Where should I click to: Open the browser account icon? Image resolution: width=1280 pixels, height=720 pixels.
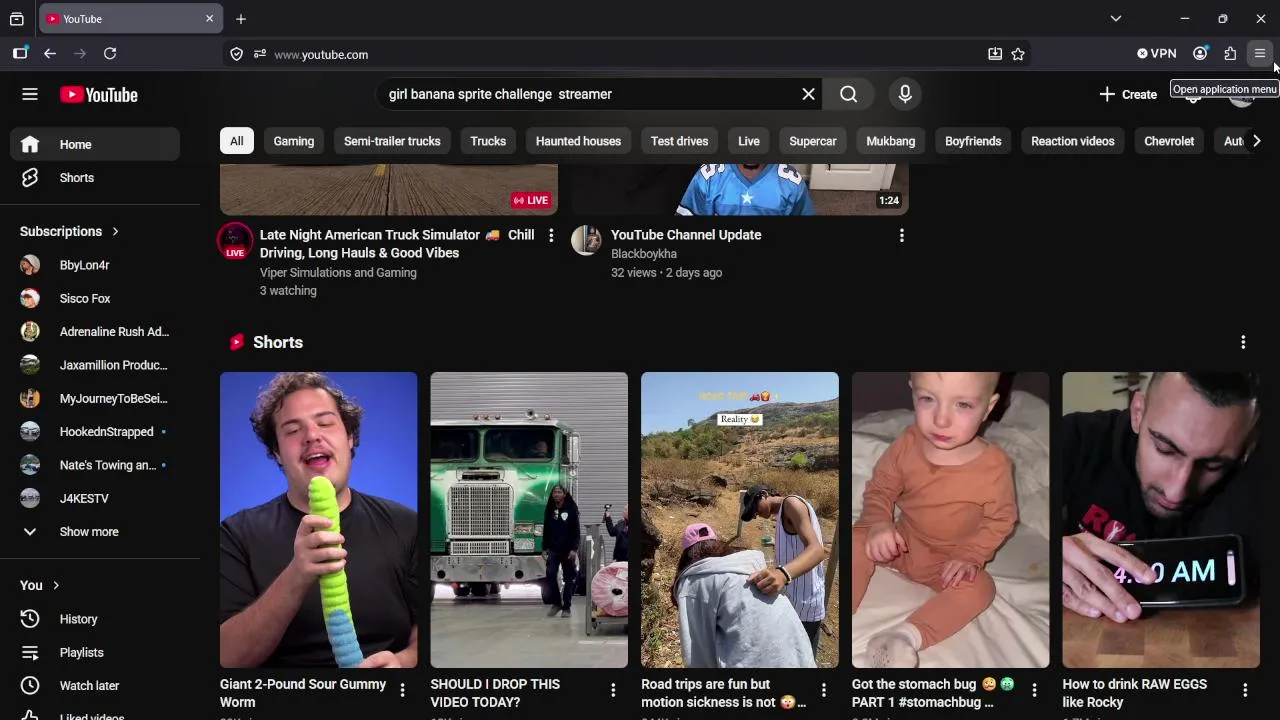pos(1200,54)
